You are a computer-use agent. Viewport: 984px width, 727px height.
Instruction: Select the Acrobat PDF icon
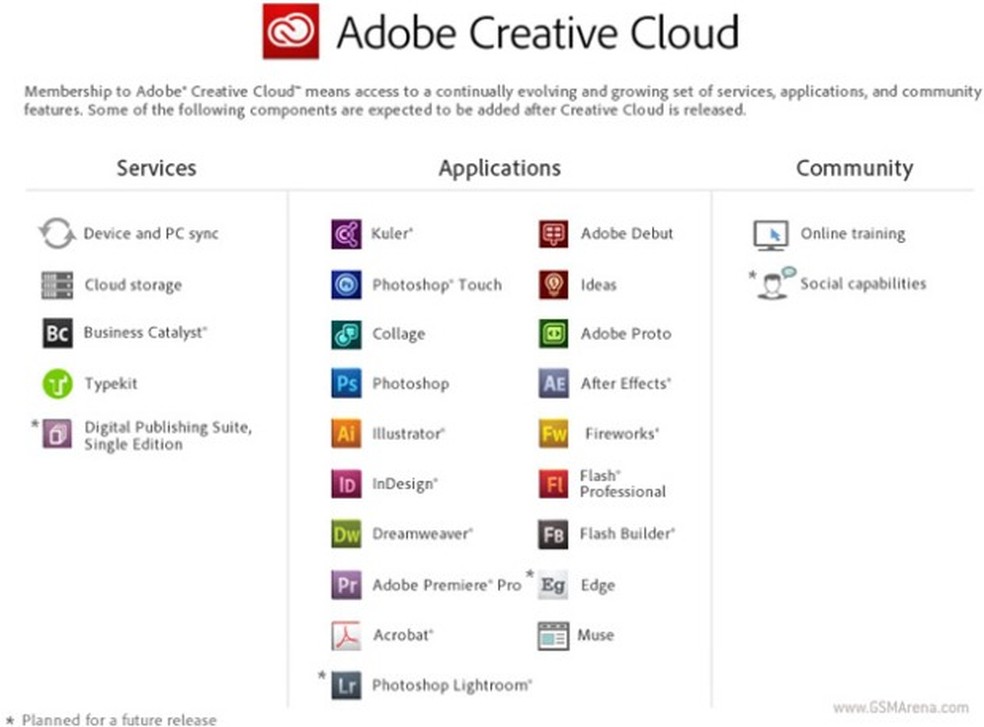pos(346,635)
